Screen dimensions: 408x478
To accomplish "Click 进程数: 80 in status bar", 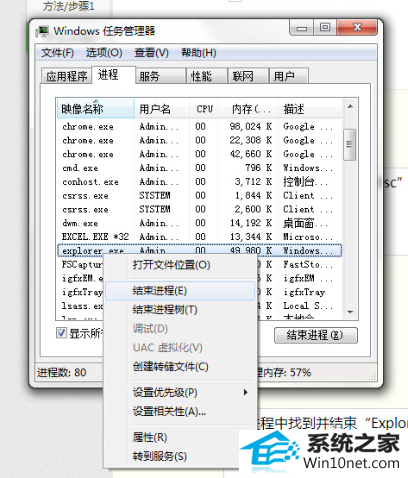I will [62, 372].
